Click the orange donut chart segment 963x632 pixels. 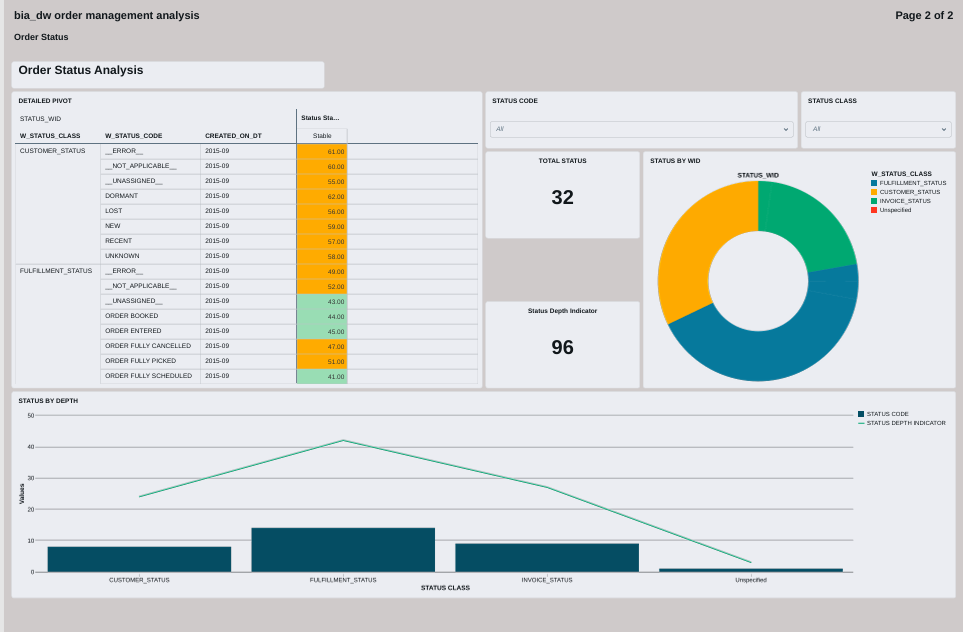coord(690,250)
